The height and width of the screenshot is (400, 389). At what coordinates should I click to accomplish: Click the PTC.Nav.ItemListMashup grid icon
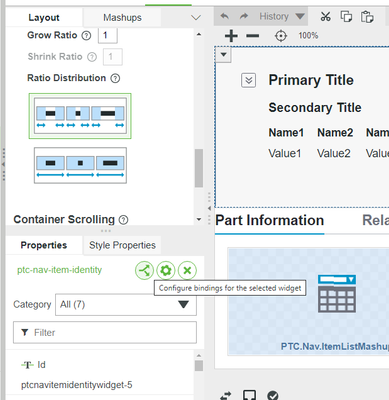point(337,294)
